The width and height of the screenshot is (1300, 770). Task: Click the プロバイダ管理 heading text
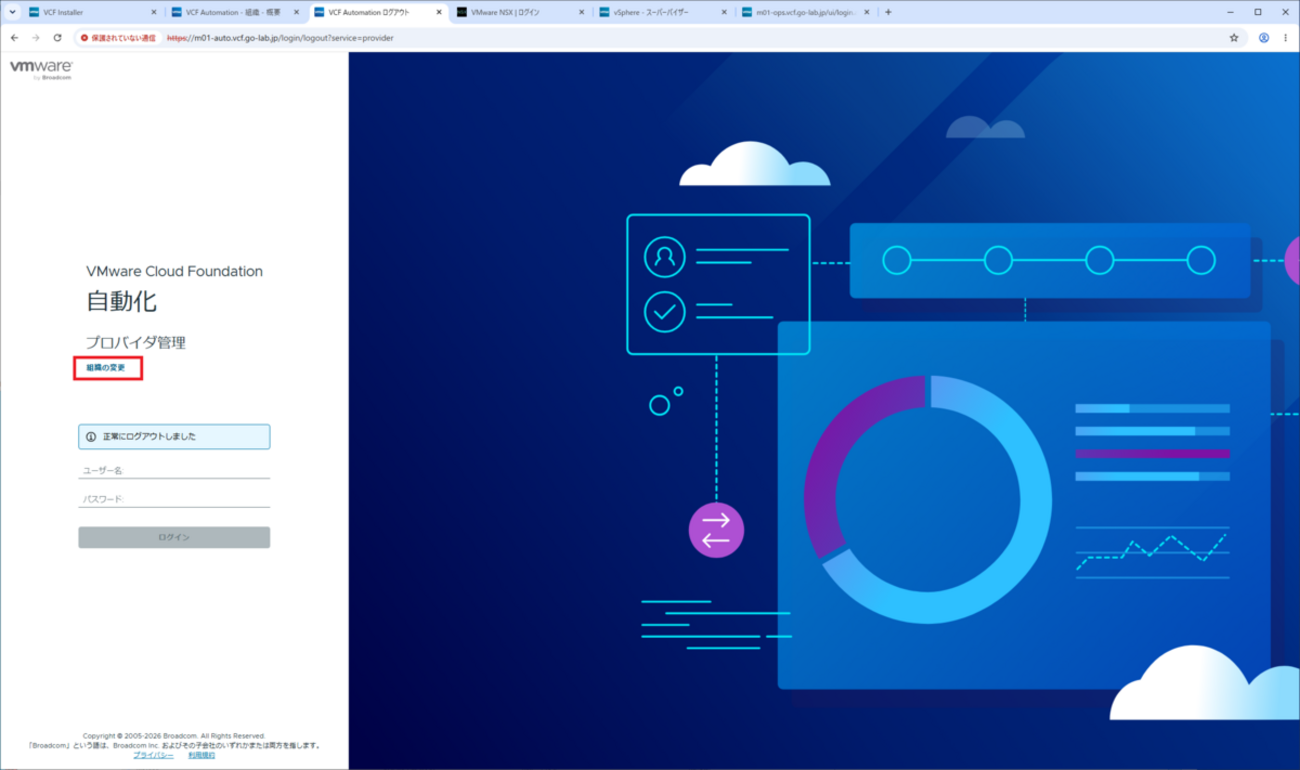[x=135, y=342]
